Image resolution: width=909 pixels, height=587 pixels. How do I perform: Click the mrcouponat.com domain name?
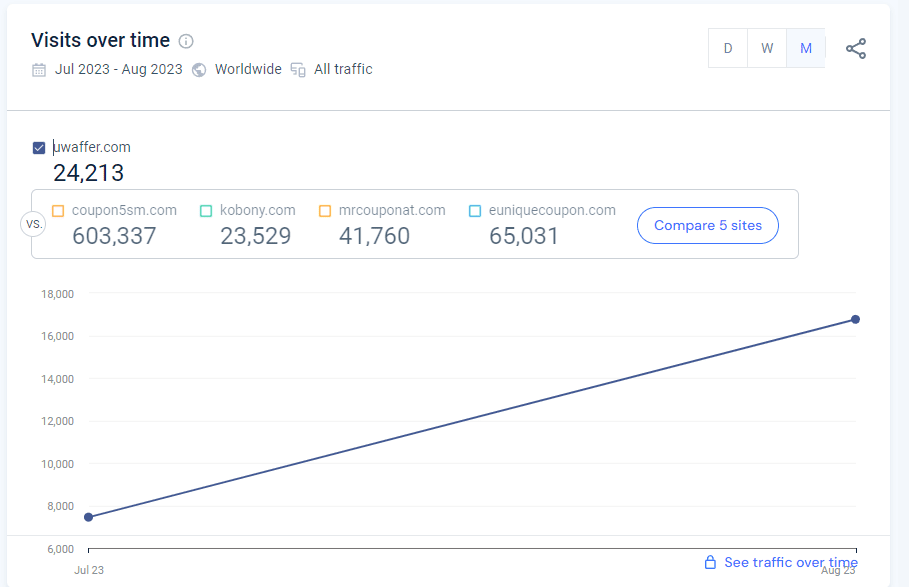(x=392, y=210)
